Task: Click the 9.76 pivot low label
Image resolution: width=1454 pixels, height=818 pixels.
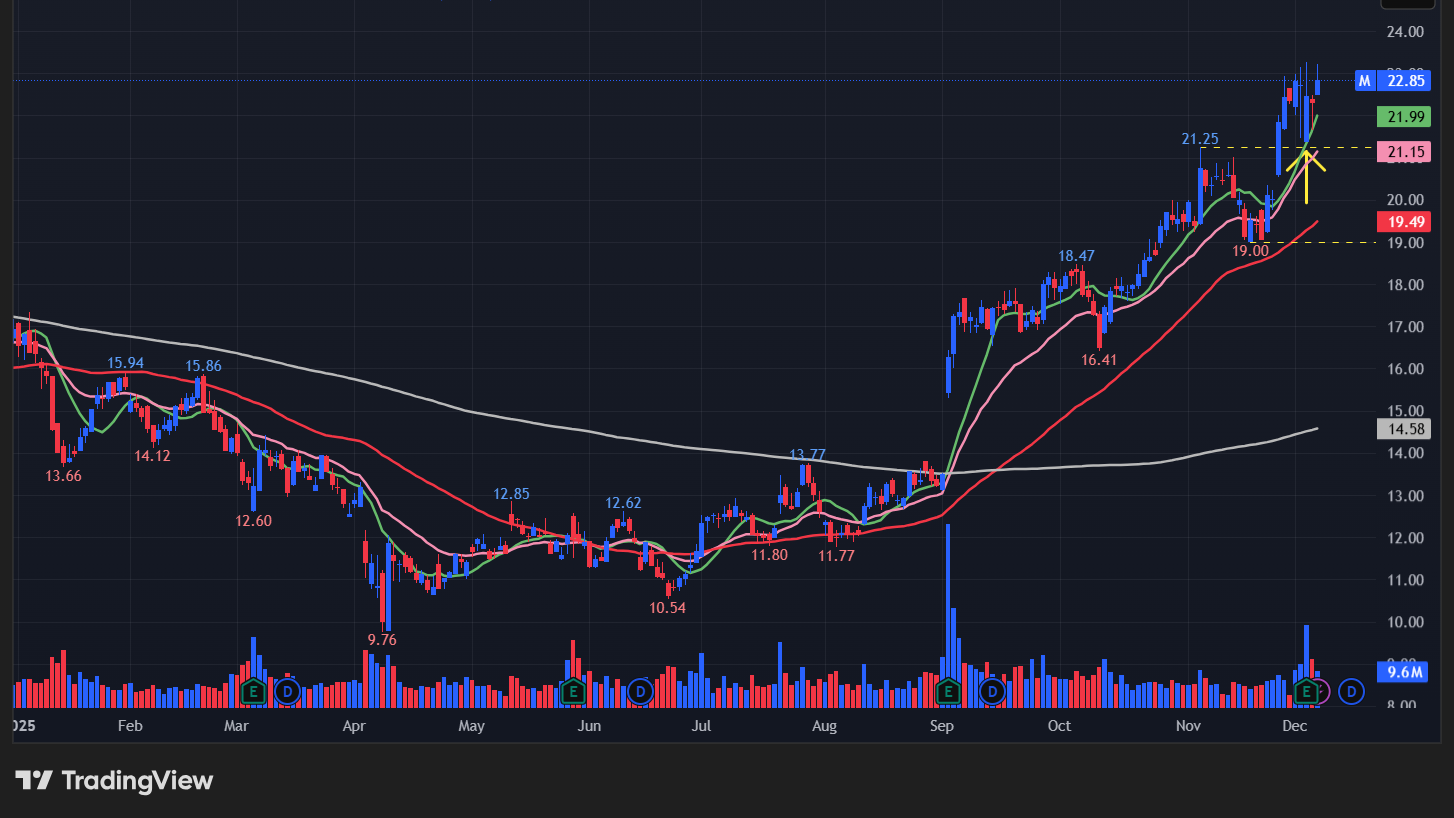Action: [381, 640]
